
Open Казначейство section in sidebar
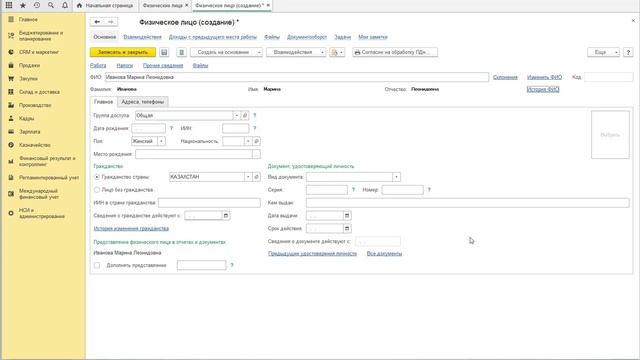coord(34,145)
